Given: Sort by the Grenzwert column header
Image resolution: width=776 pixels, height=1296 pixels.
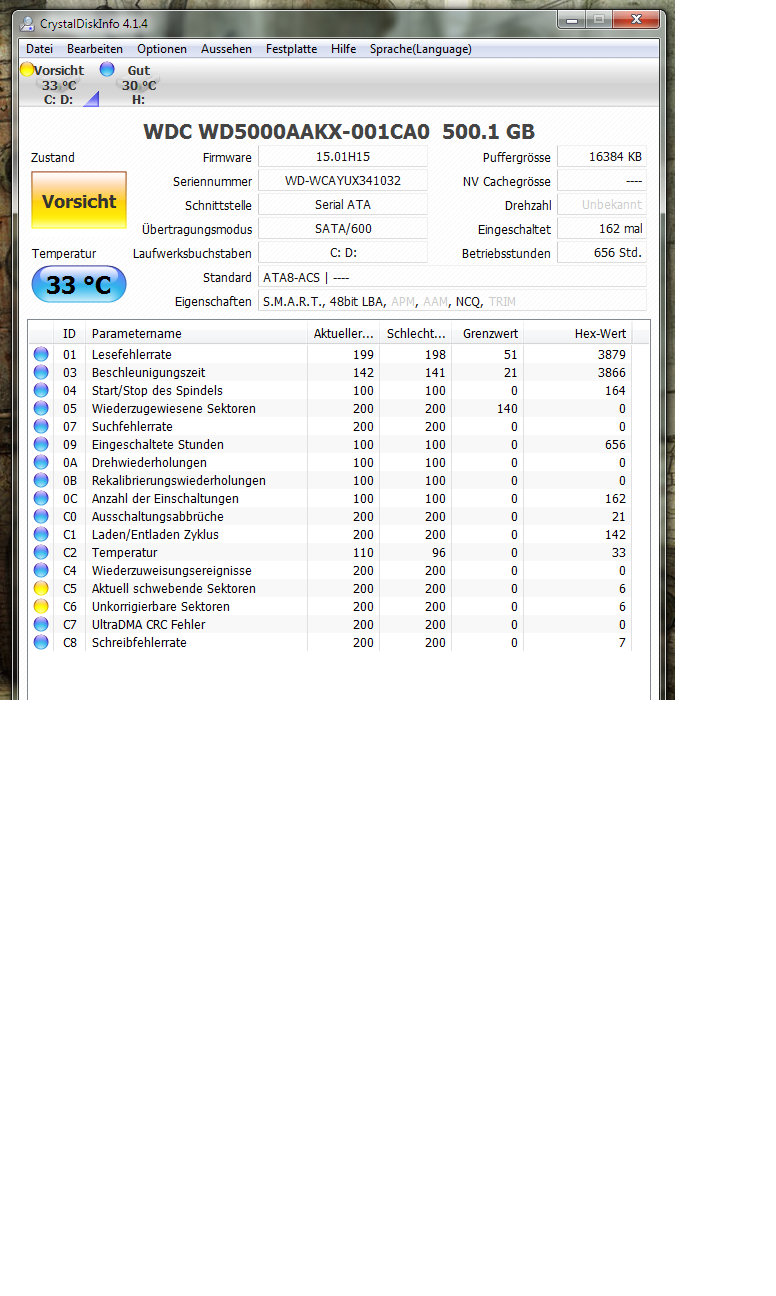Looking at the screenshot, I should [487, 334].
